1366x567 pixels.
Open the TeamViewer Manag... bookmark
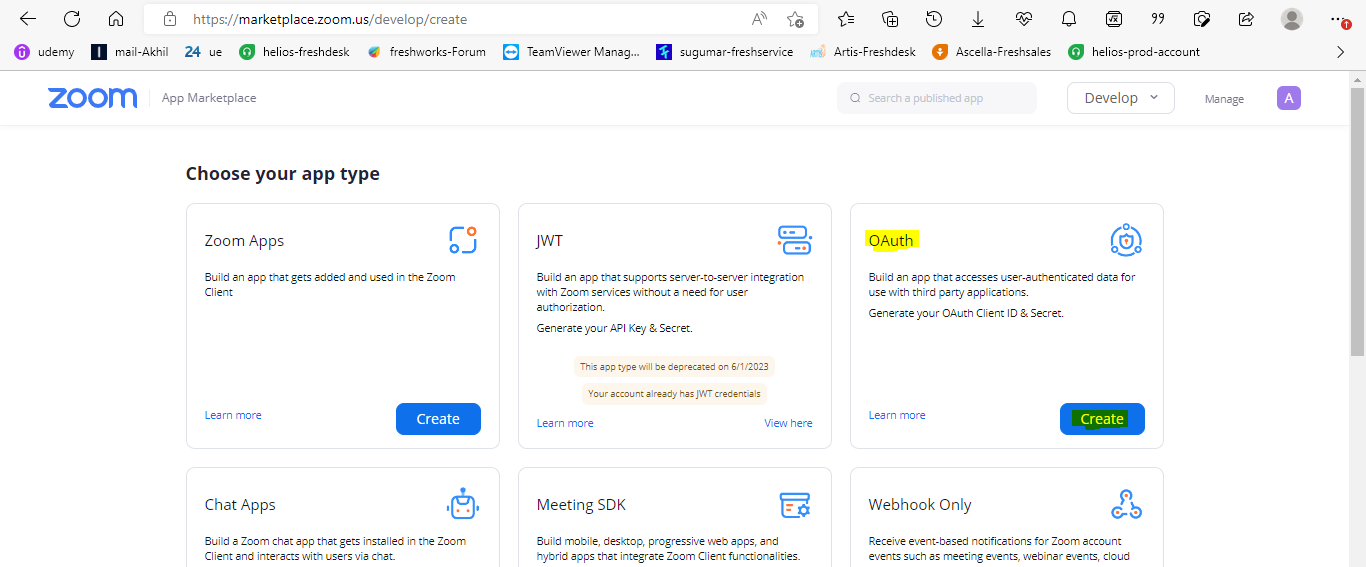pyautogui.click(x=571, y=52)
